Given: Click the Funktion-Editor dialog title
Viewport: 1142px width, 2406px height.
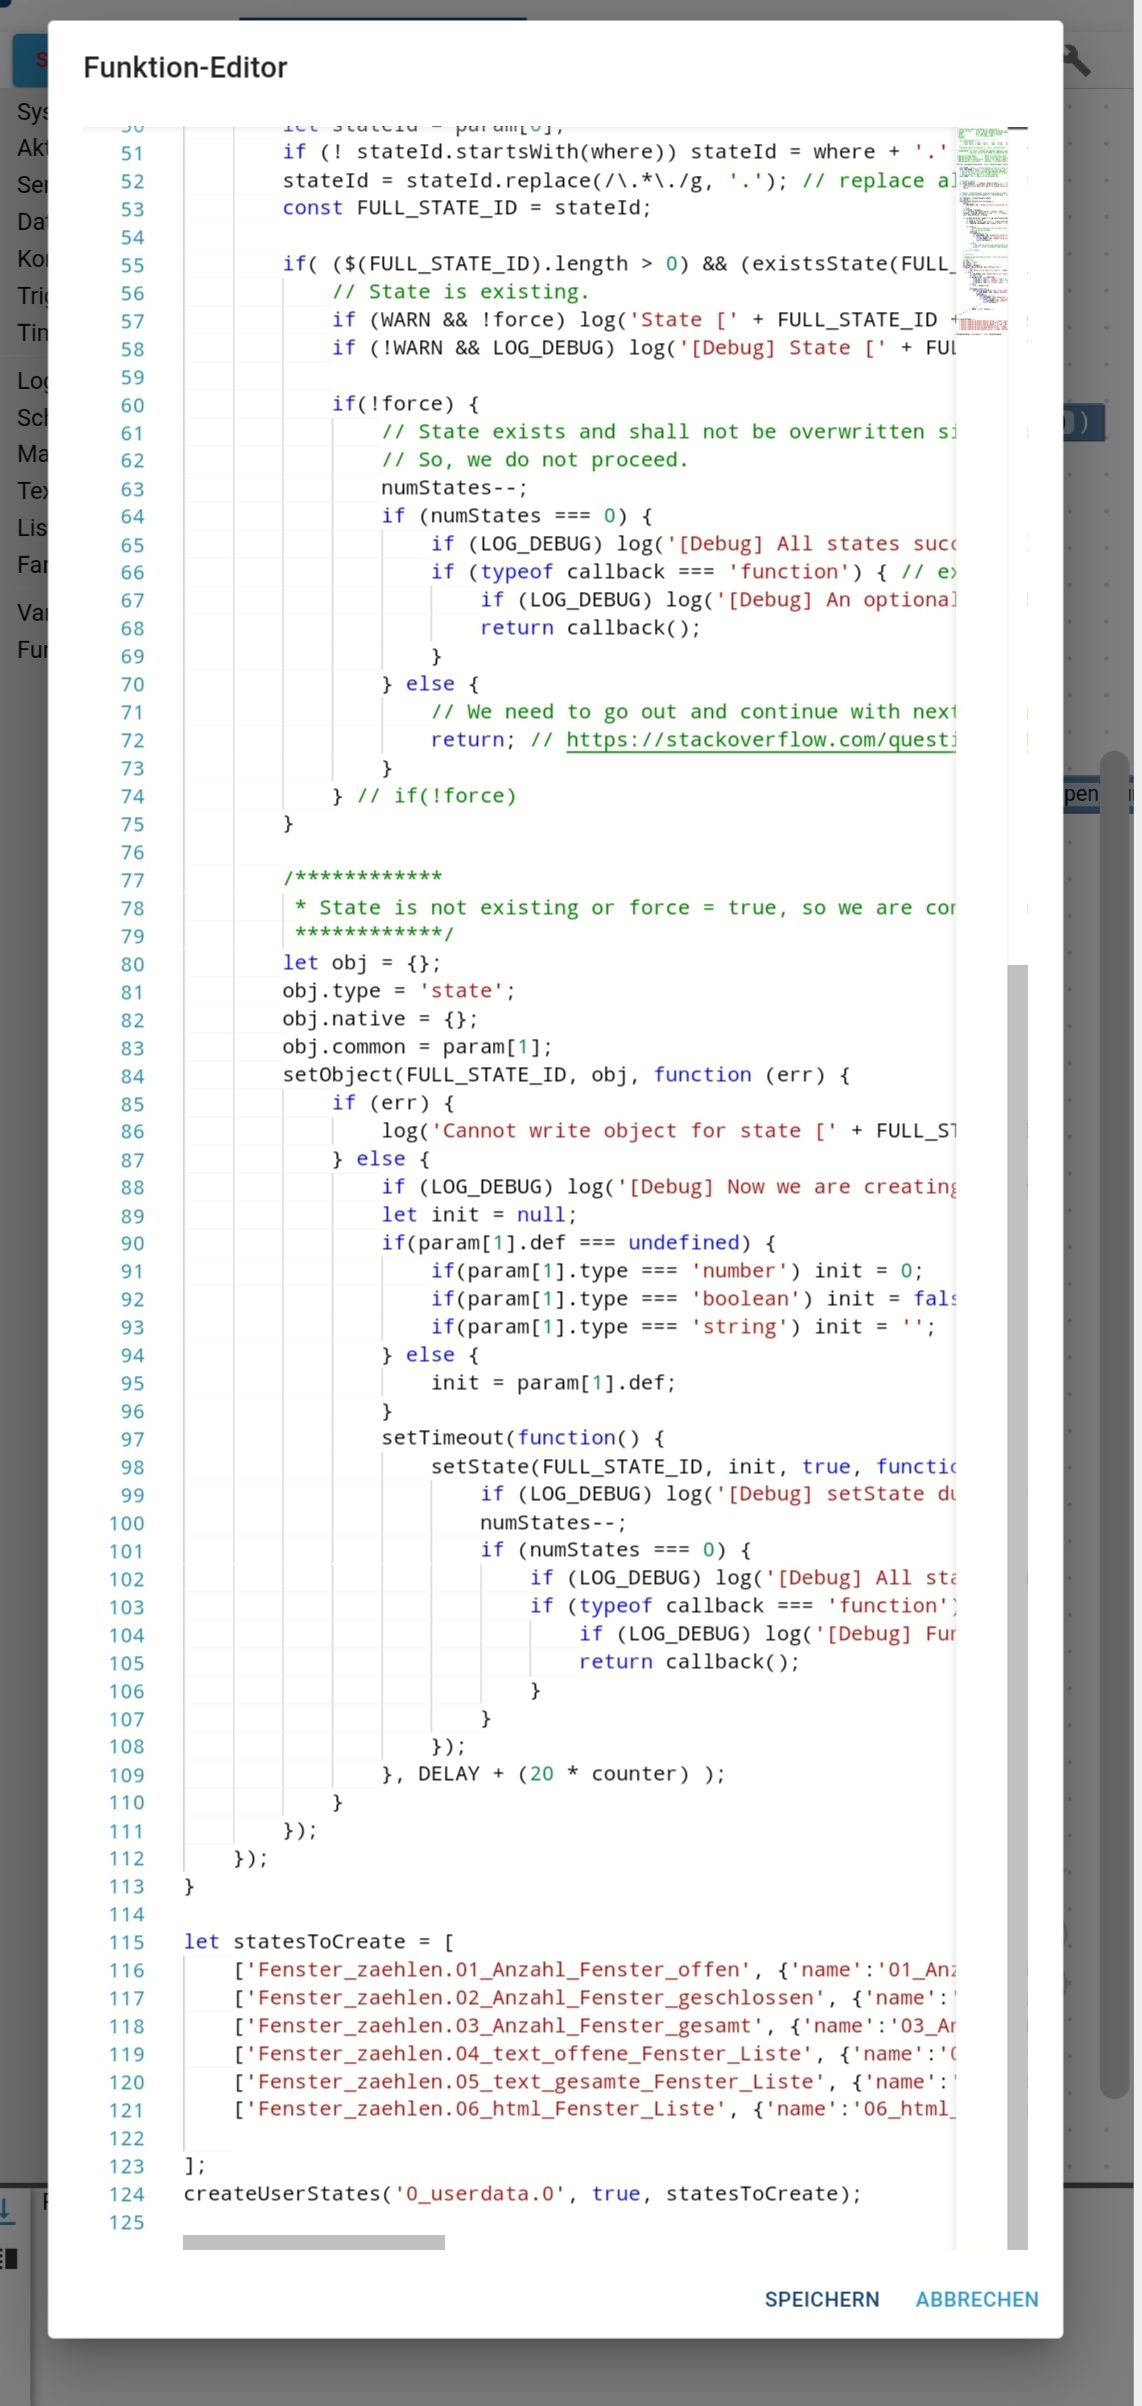Looking at the screenshot, I should coord(185,67).
